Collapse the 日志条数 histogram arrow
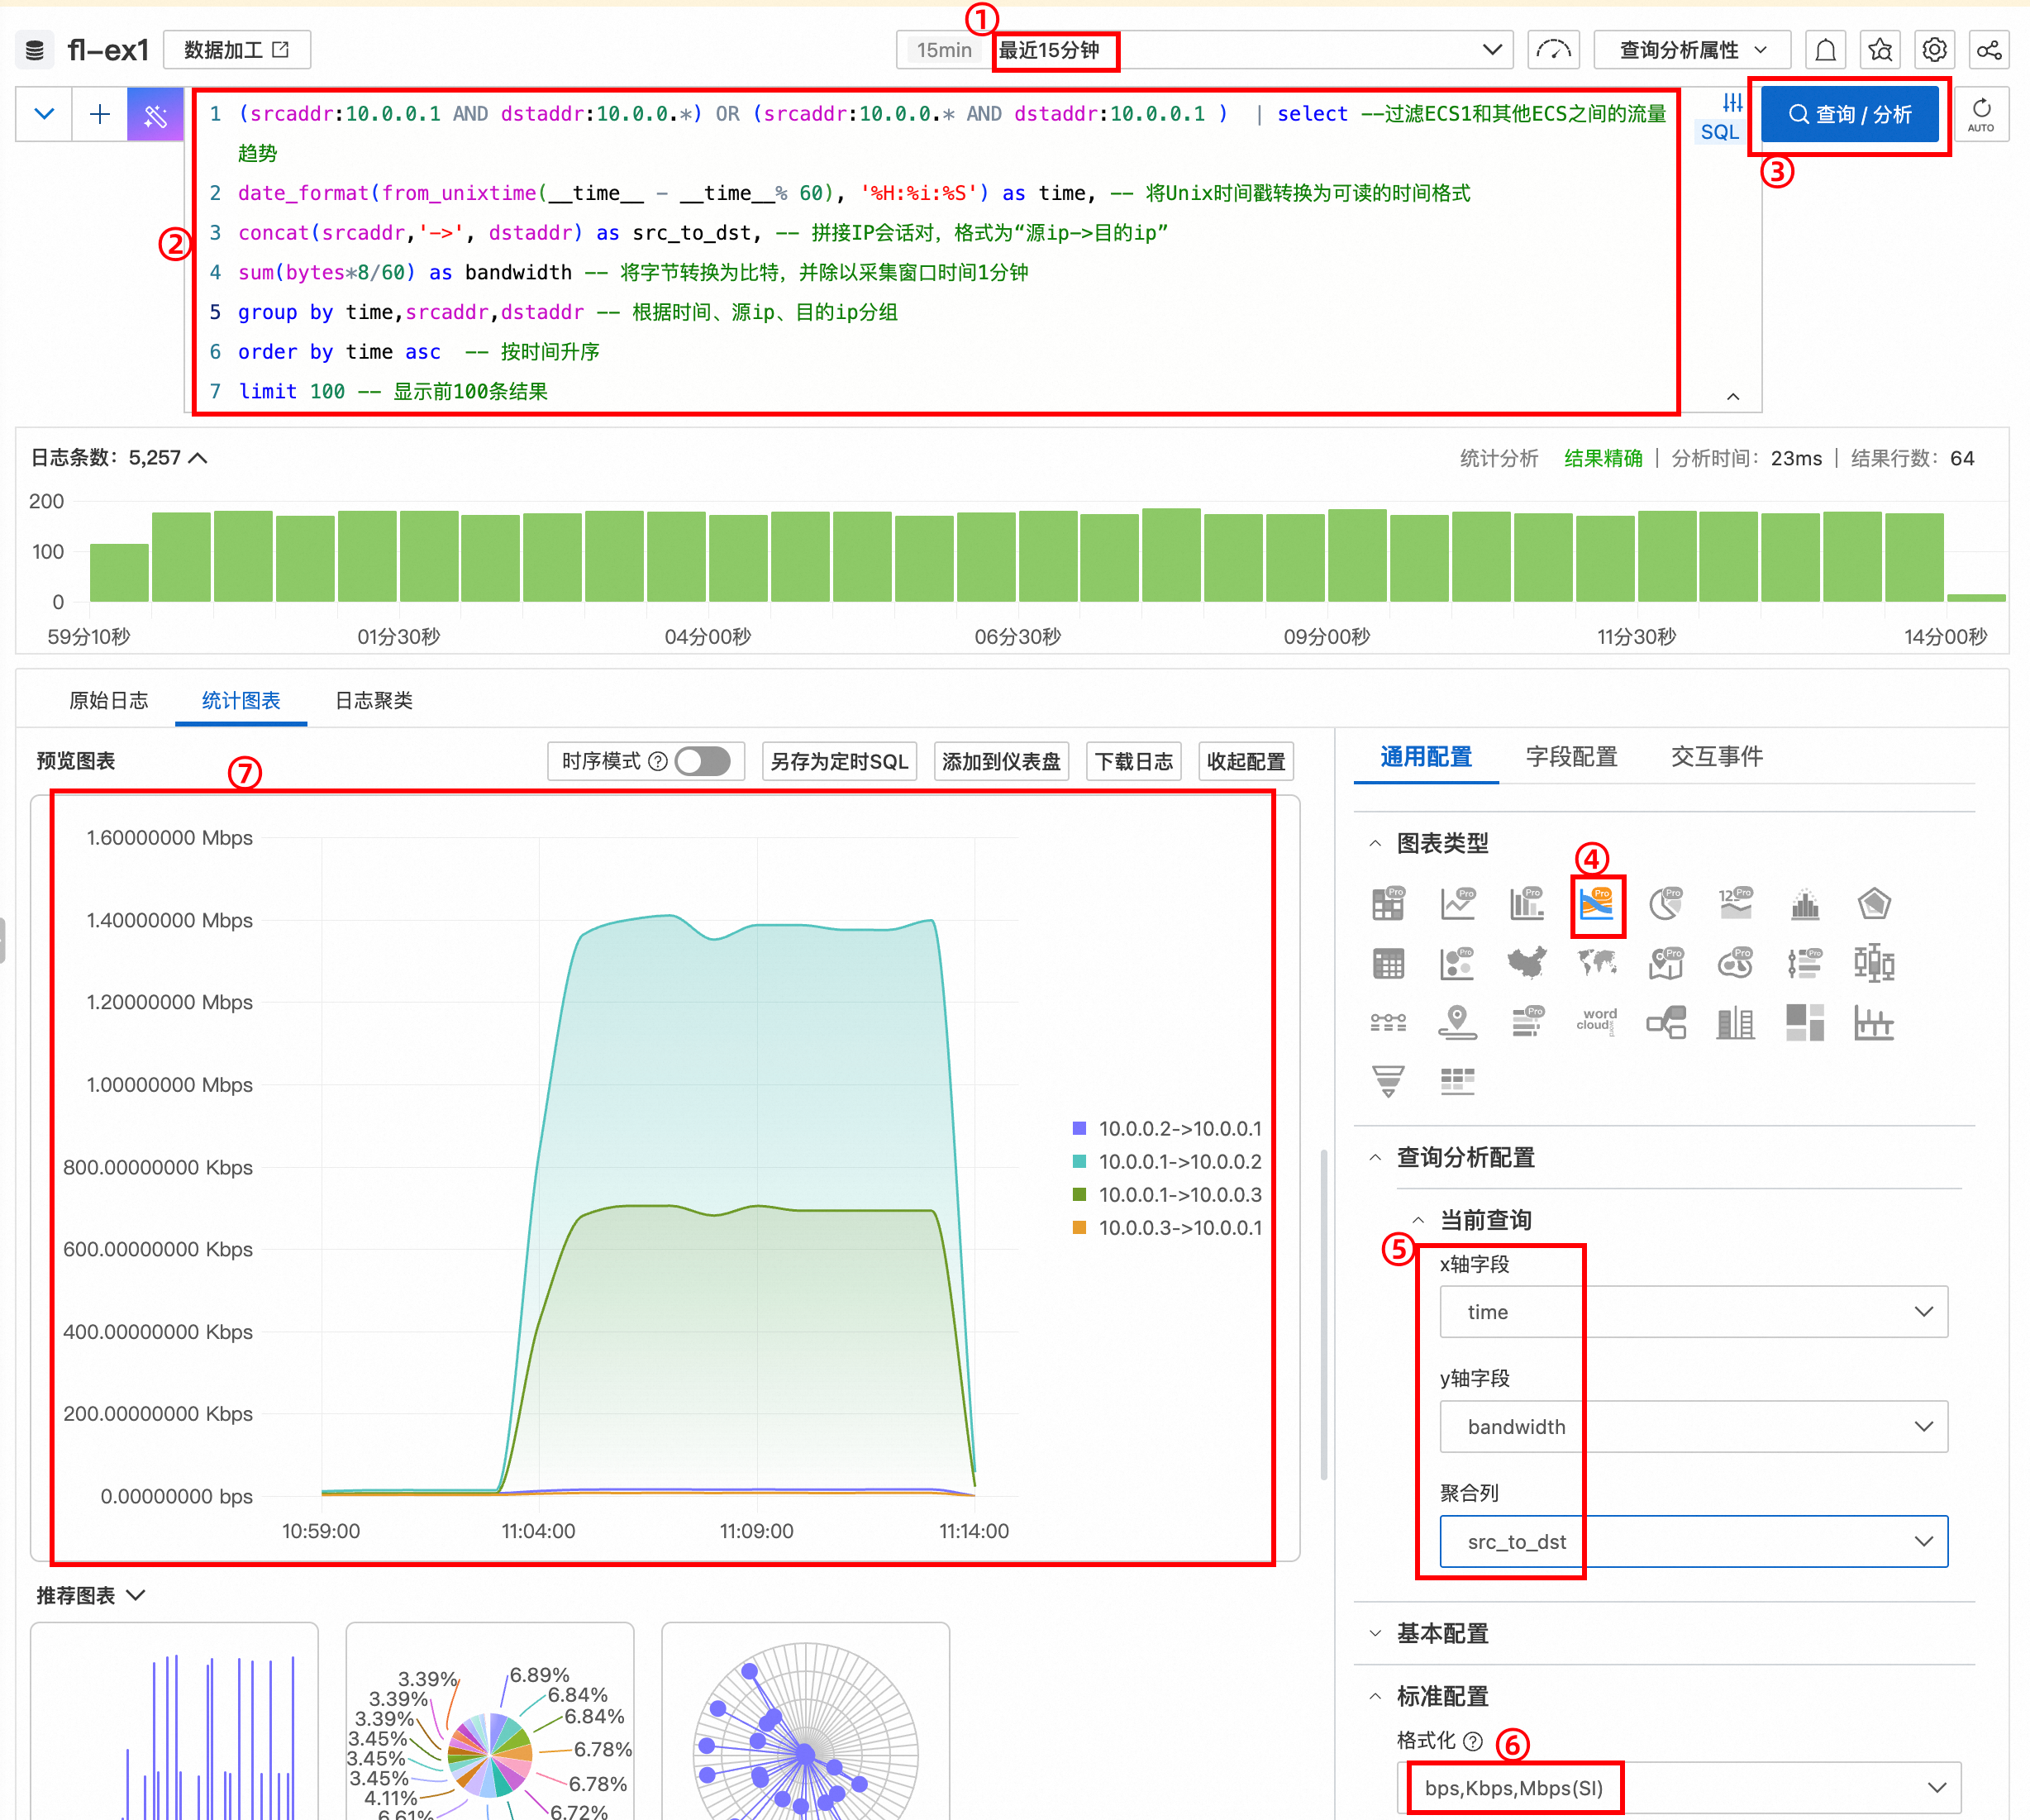Screen dimensions: 2030x1820 click(198, 458)
